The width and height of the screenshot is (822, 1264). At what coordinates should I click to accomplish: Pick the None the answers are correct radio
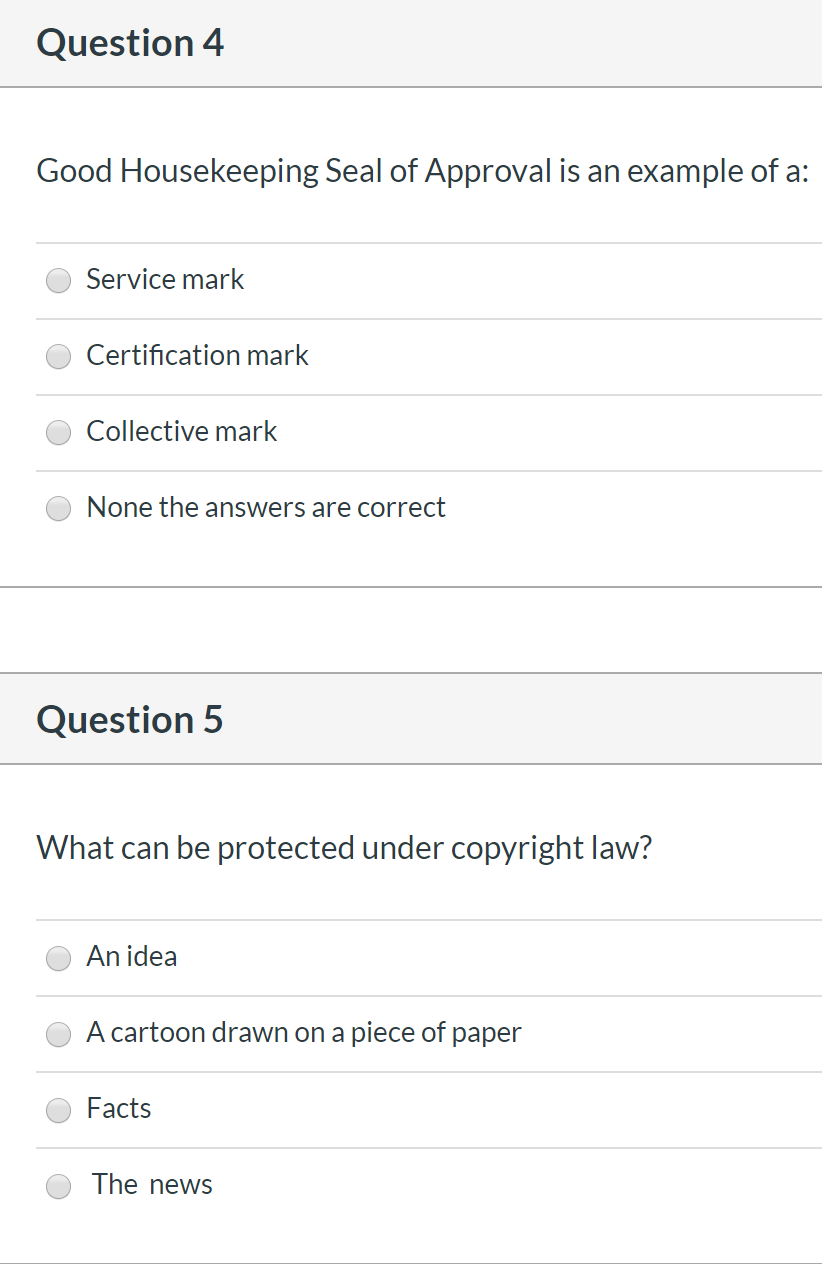[x=59, y=509]
